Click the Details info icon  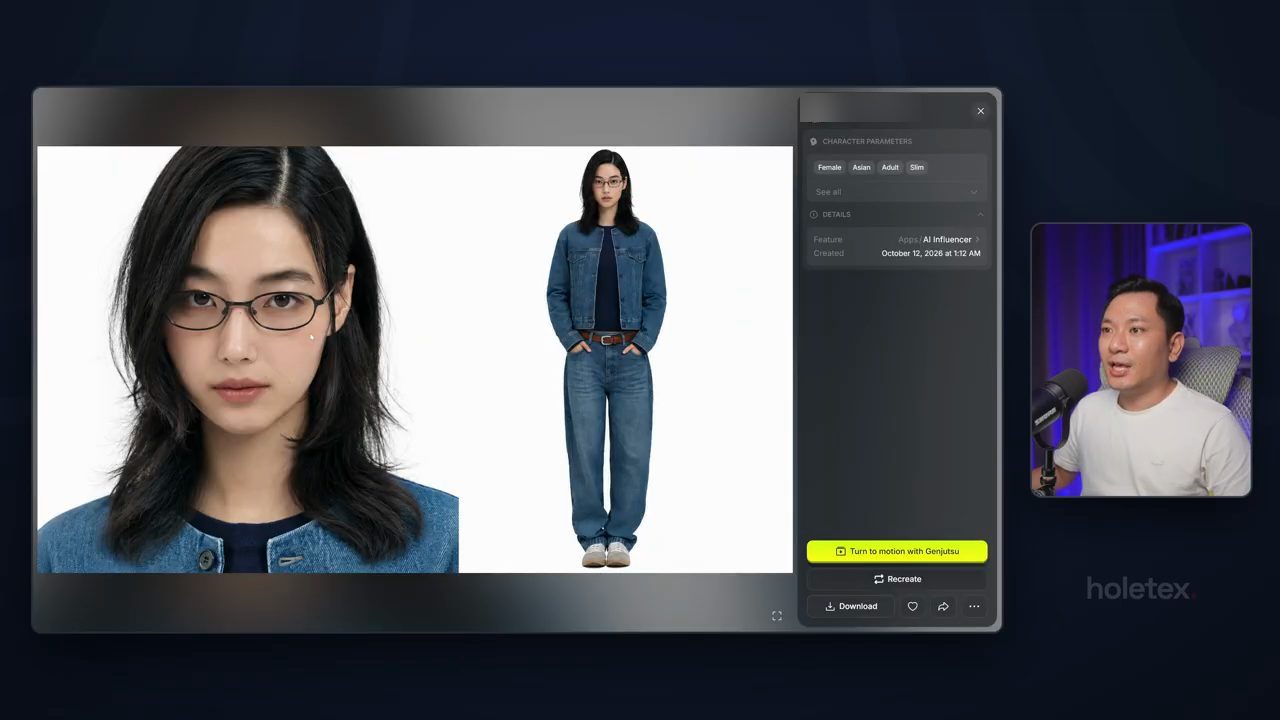[814, 215]
